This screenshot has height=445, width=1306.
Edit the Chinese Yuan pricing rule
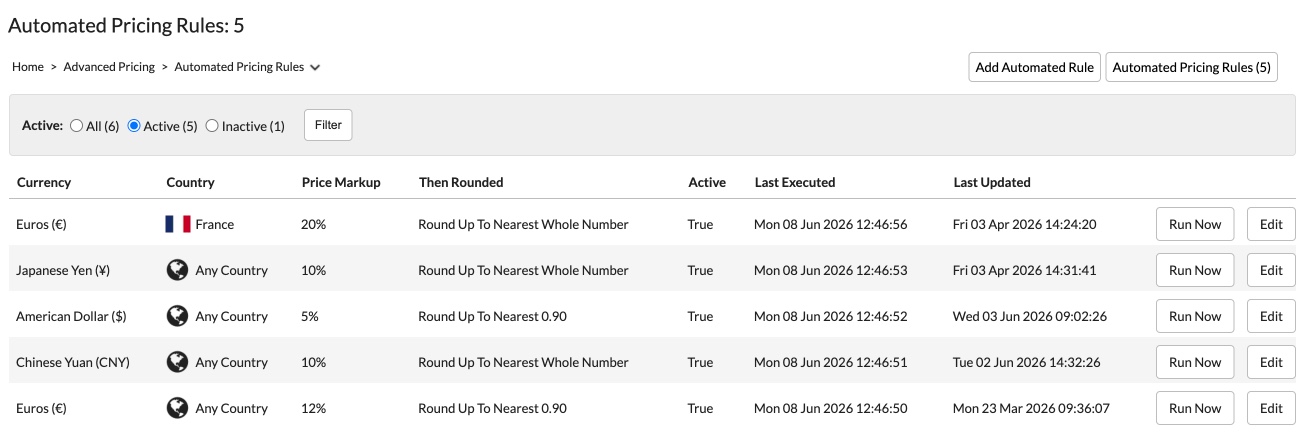1271,362
